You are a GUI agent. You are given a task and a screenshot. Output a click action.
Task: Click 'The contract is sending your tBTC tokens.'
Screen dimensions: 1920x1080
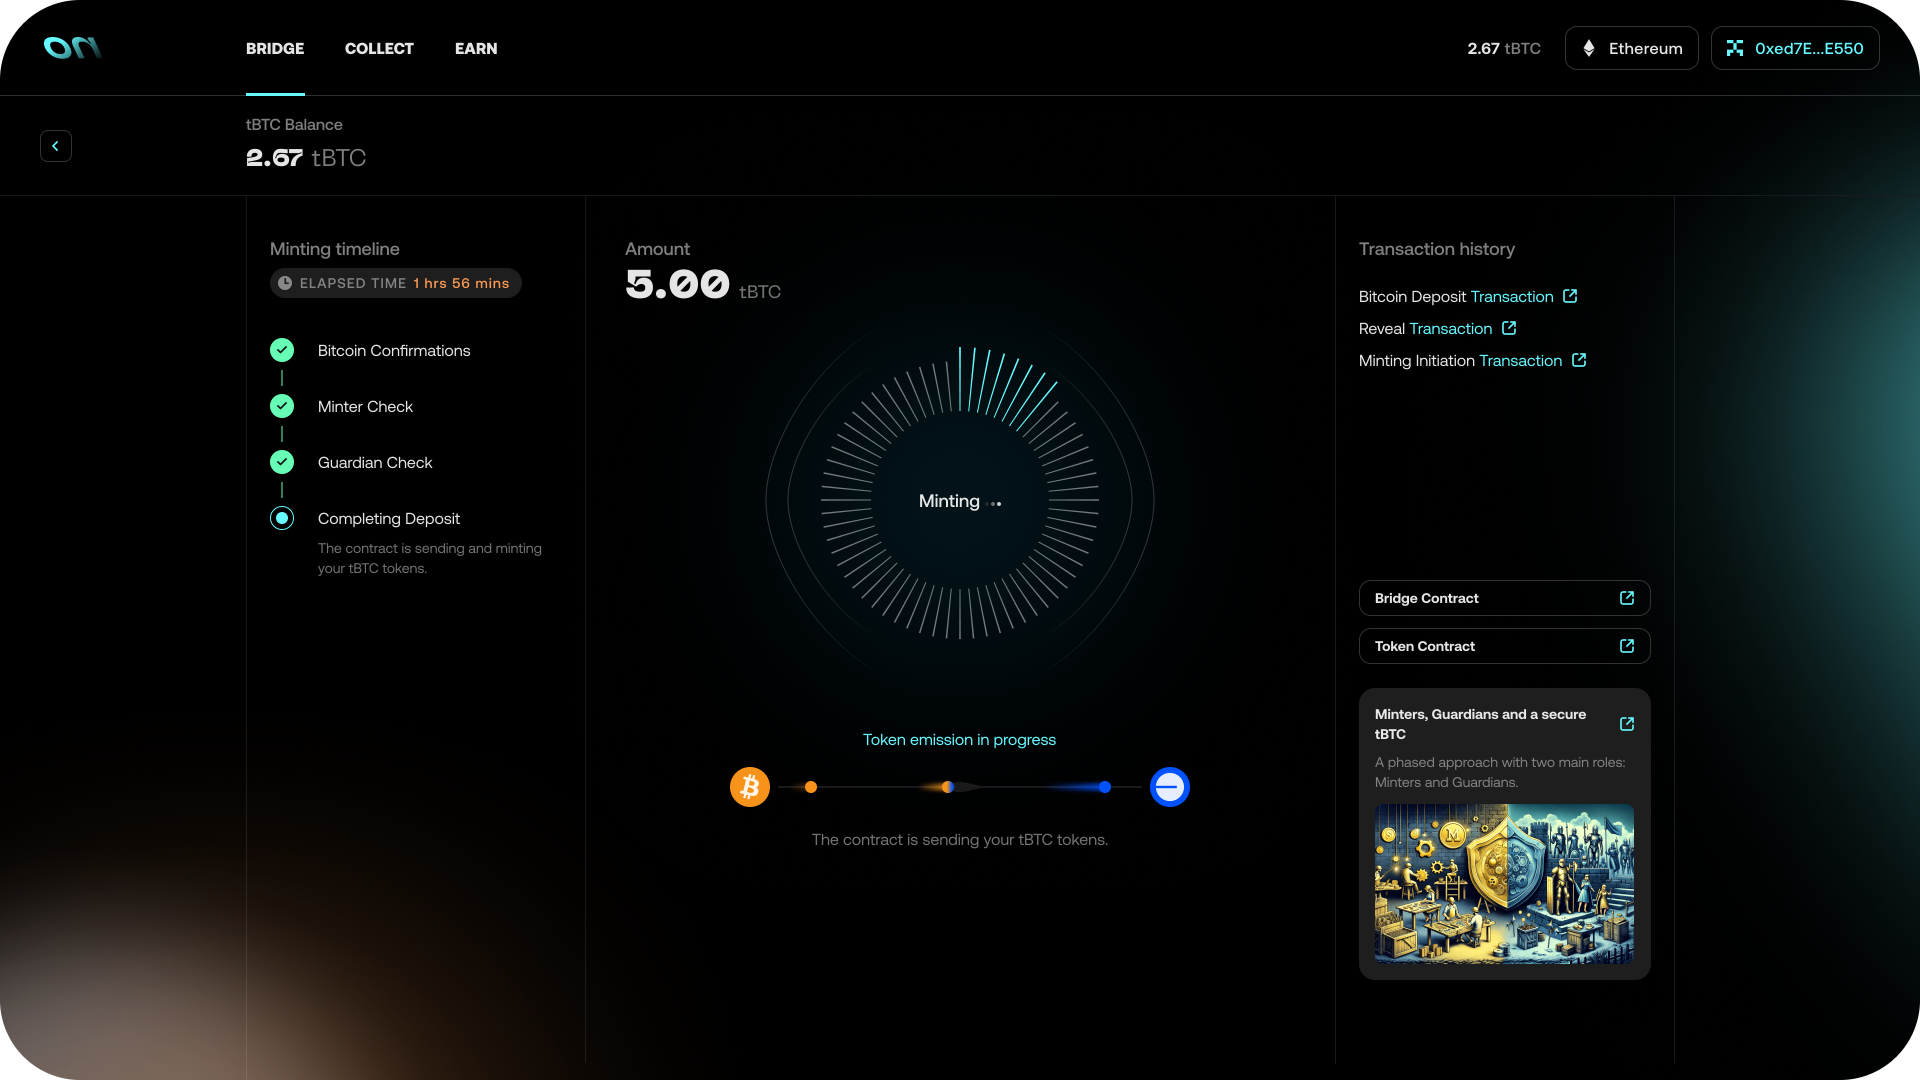(959, 839)
